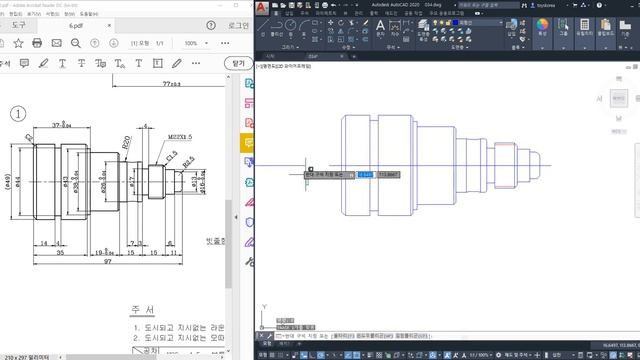Screen dimensions: 640x360
Task: Go to next page in Acrobat
Action: pyautogui.click(x=114, y=43)
